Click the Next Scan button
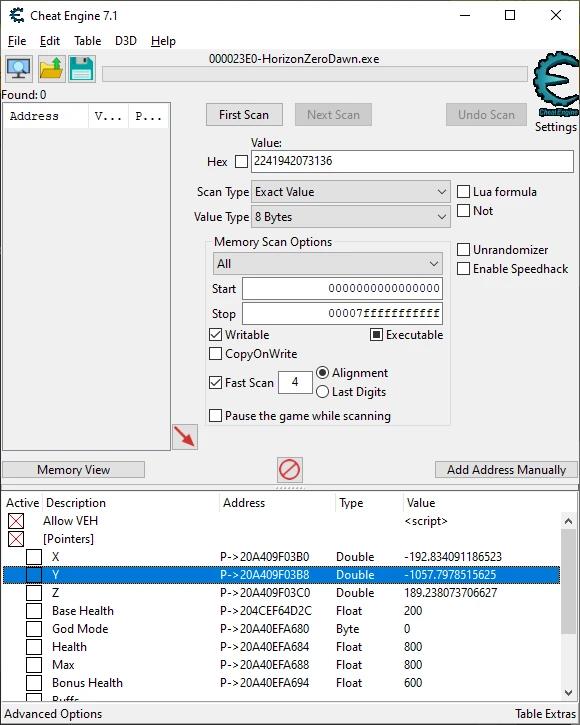The width and height of the screenshot is (580, 725). 333,115
